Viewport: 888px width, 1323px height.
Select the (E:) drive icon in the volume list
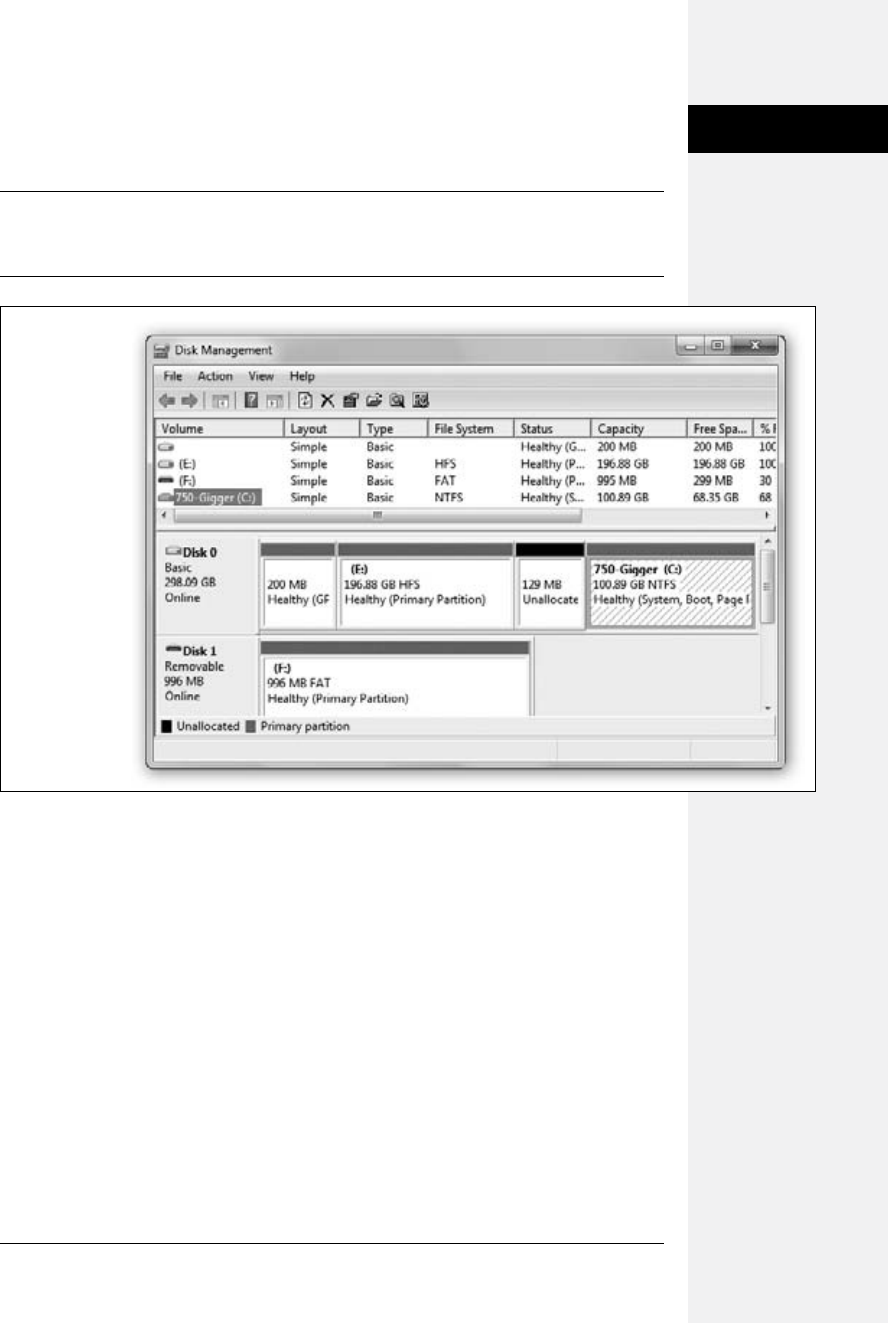[x=166, y=465]
